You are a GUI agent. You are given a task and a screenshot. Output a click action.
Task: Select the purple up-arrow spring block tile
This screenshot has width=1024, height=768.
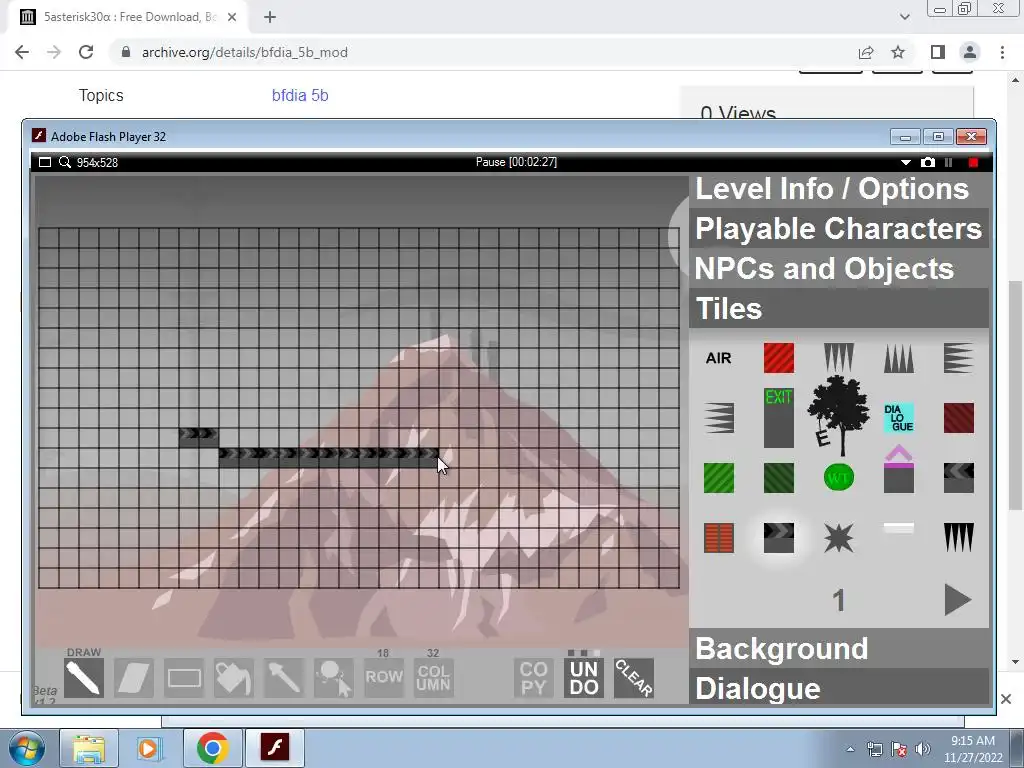(x=899, y=470)
